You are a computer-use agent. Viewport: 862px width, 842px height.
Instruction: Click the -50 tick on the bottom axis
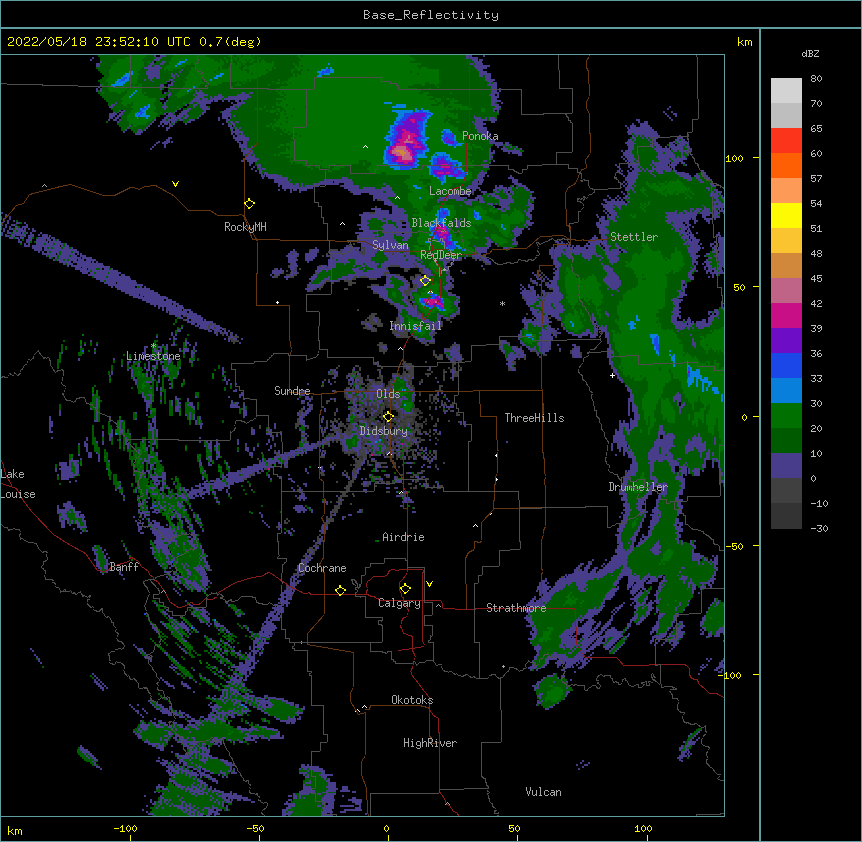tap(255, 829)
